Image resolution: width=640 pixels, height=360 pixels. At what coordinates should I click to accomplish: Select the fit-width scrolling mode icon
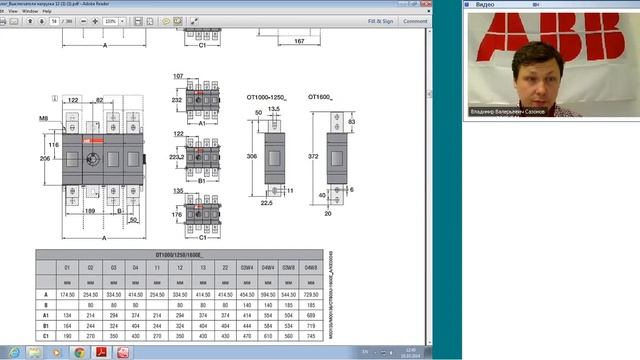tap(138, 21)
